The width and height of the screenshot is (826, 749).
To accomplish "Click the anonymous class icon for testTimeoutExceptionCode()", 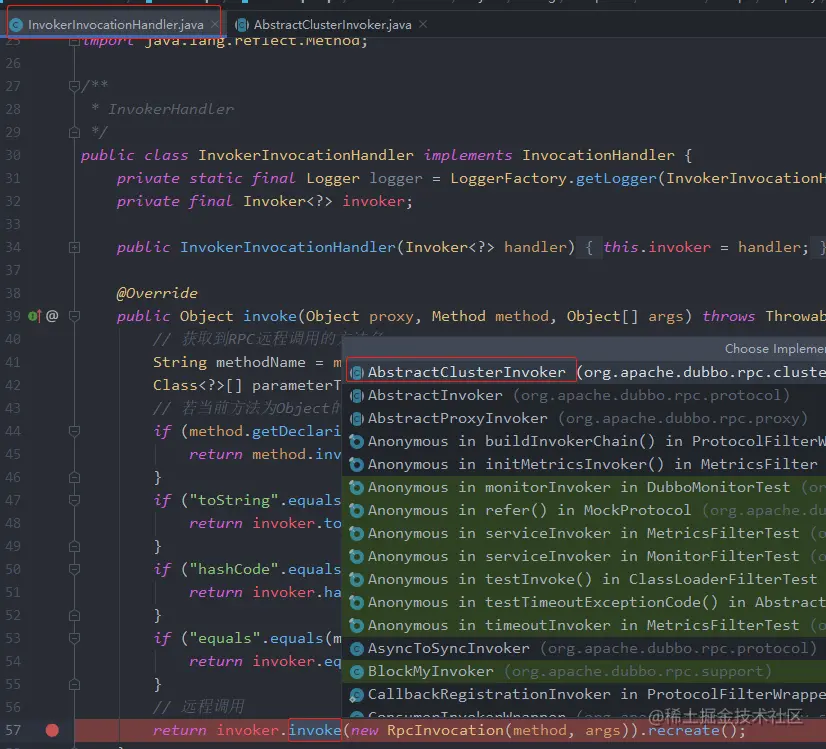I will (357, 603).
